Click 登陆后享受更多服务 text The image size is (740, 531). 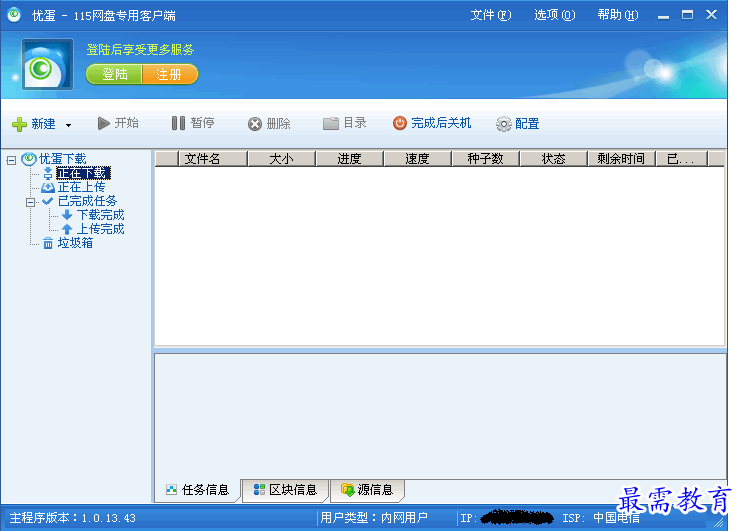pyautogui.click(x=140, y=50)
